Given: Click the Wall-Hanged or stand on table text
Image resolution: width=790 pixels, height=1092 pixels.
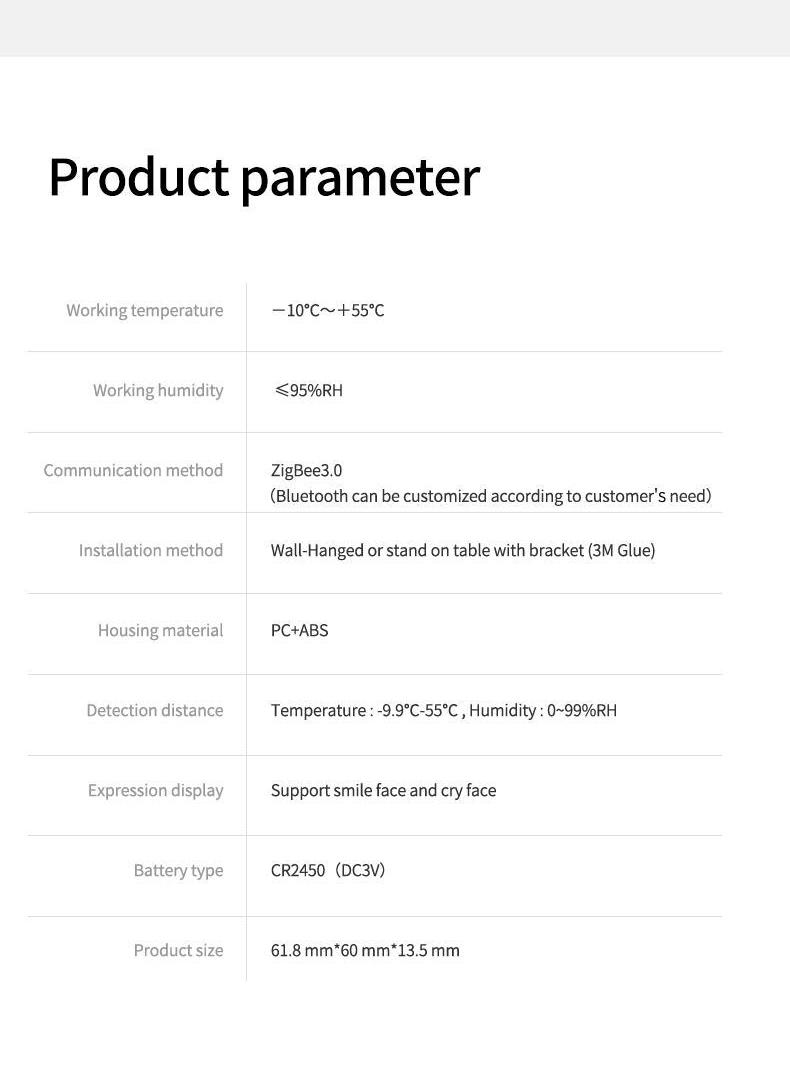Looking at the screenshot, I should (x=462, y=550).
